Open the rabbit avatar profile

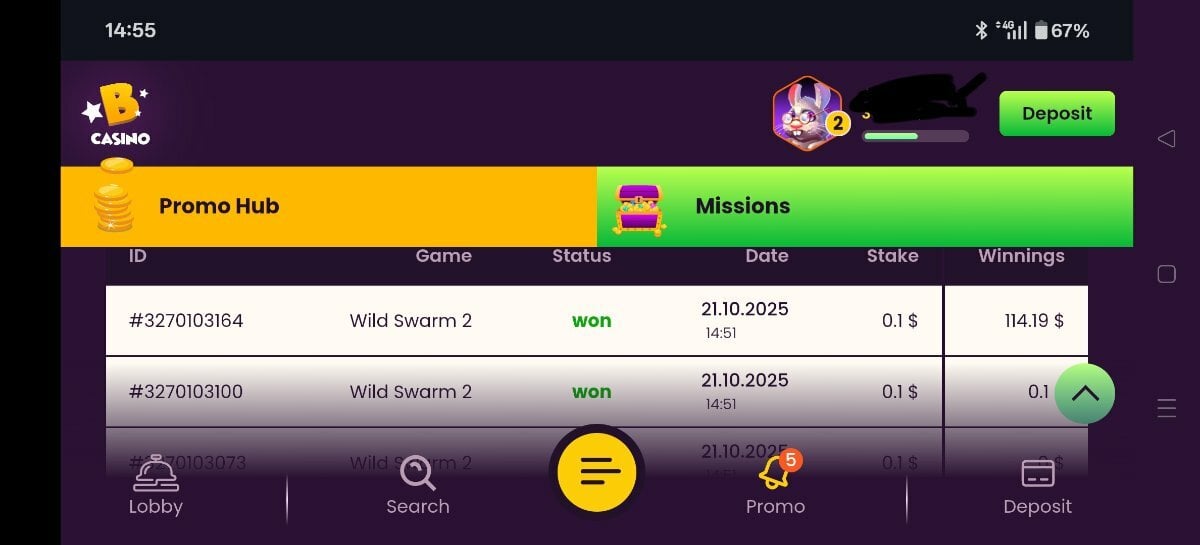(x=805, y=113)
